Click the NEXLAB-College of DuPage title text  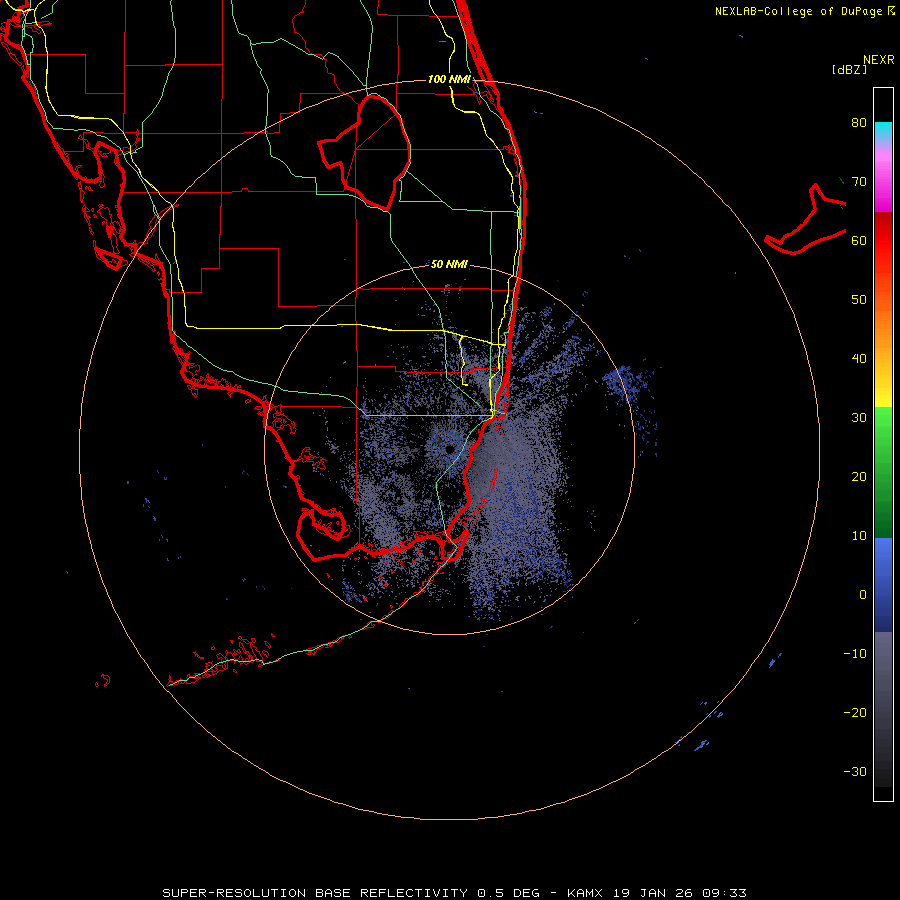pos(800,11)
